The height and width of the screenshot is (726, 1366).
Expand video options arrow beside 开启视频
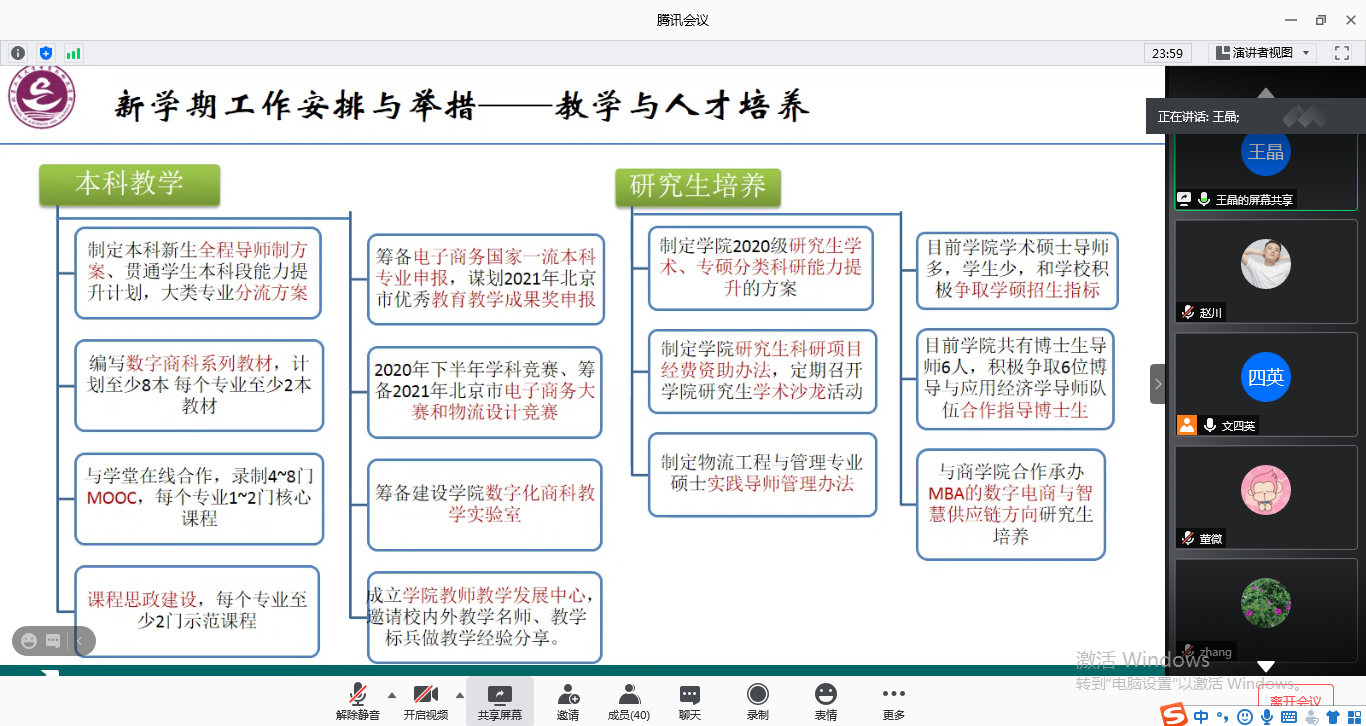(460, 694)
